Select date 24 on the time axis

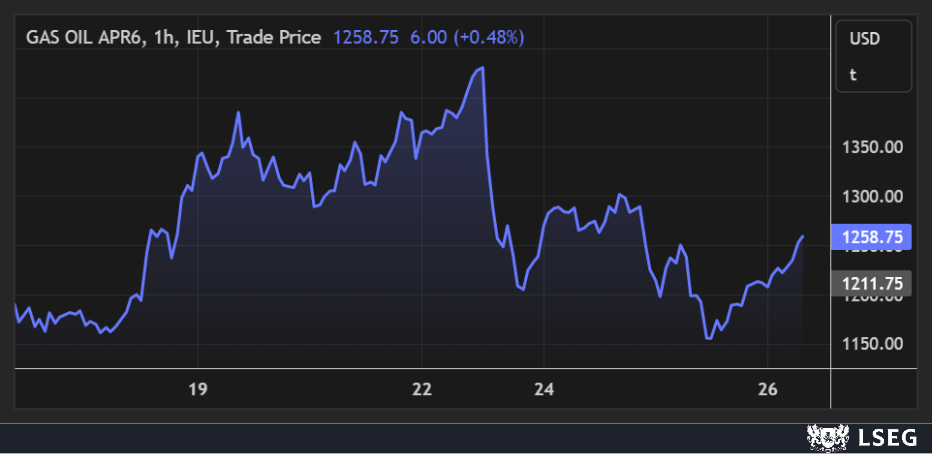(544, 389)
